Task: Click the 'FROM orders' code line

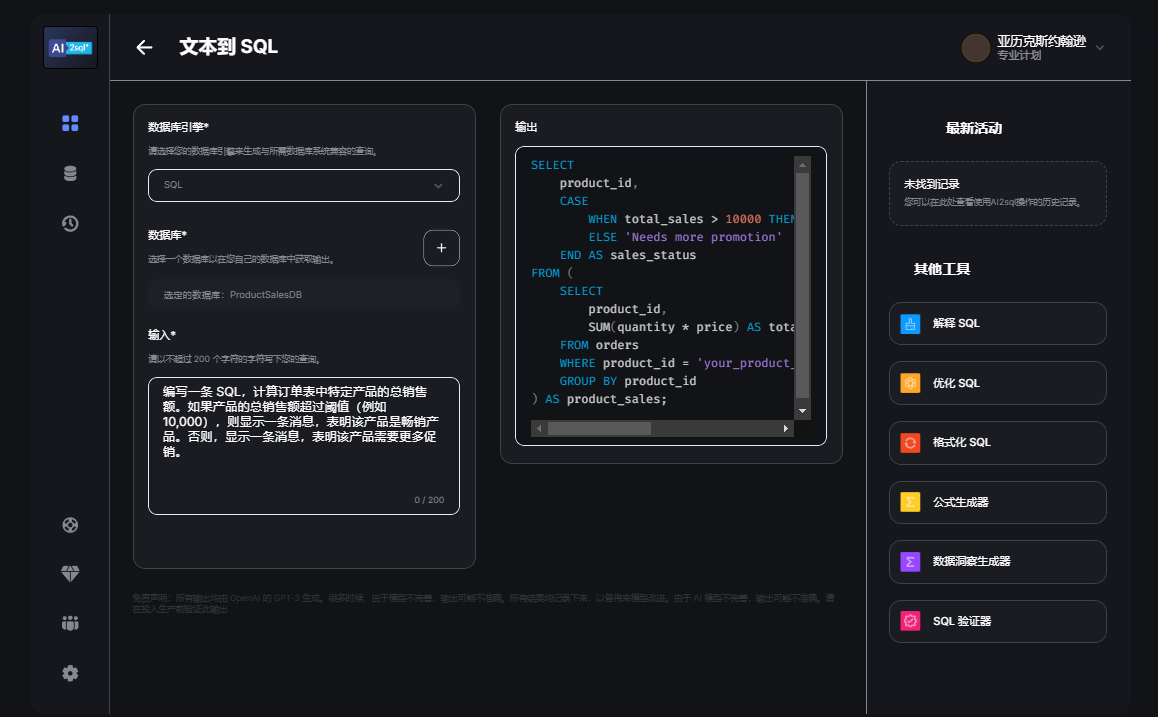Action: click(x=599, y=345)
